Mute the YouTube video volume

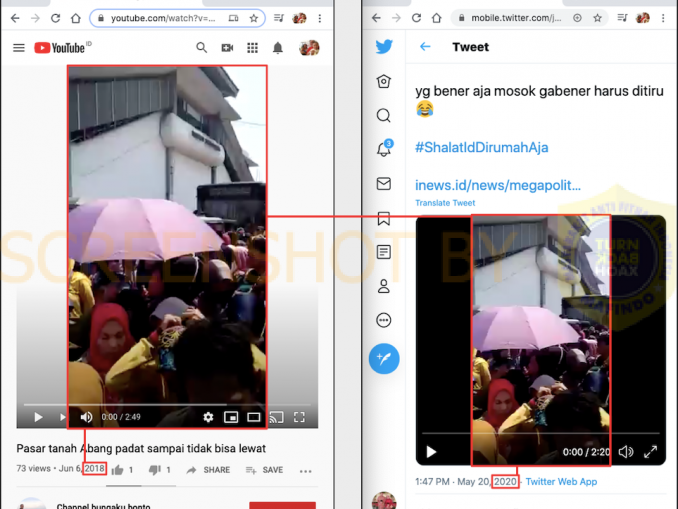point(86,417)
